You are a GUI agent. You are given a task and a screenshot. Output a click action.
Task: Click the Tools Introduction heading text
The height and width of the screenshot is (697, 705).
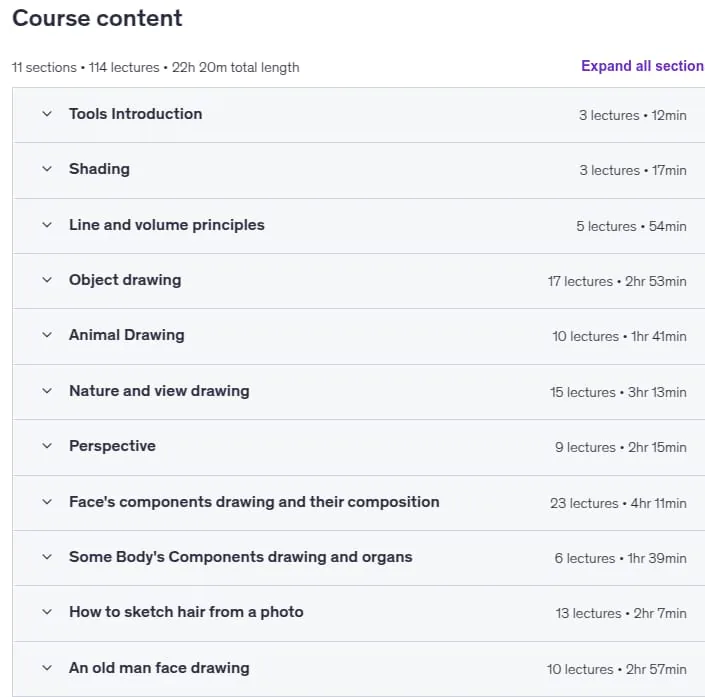tap(135, 114)
